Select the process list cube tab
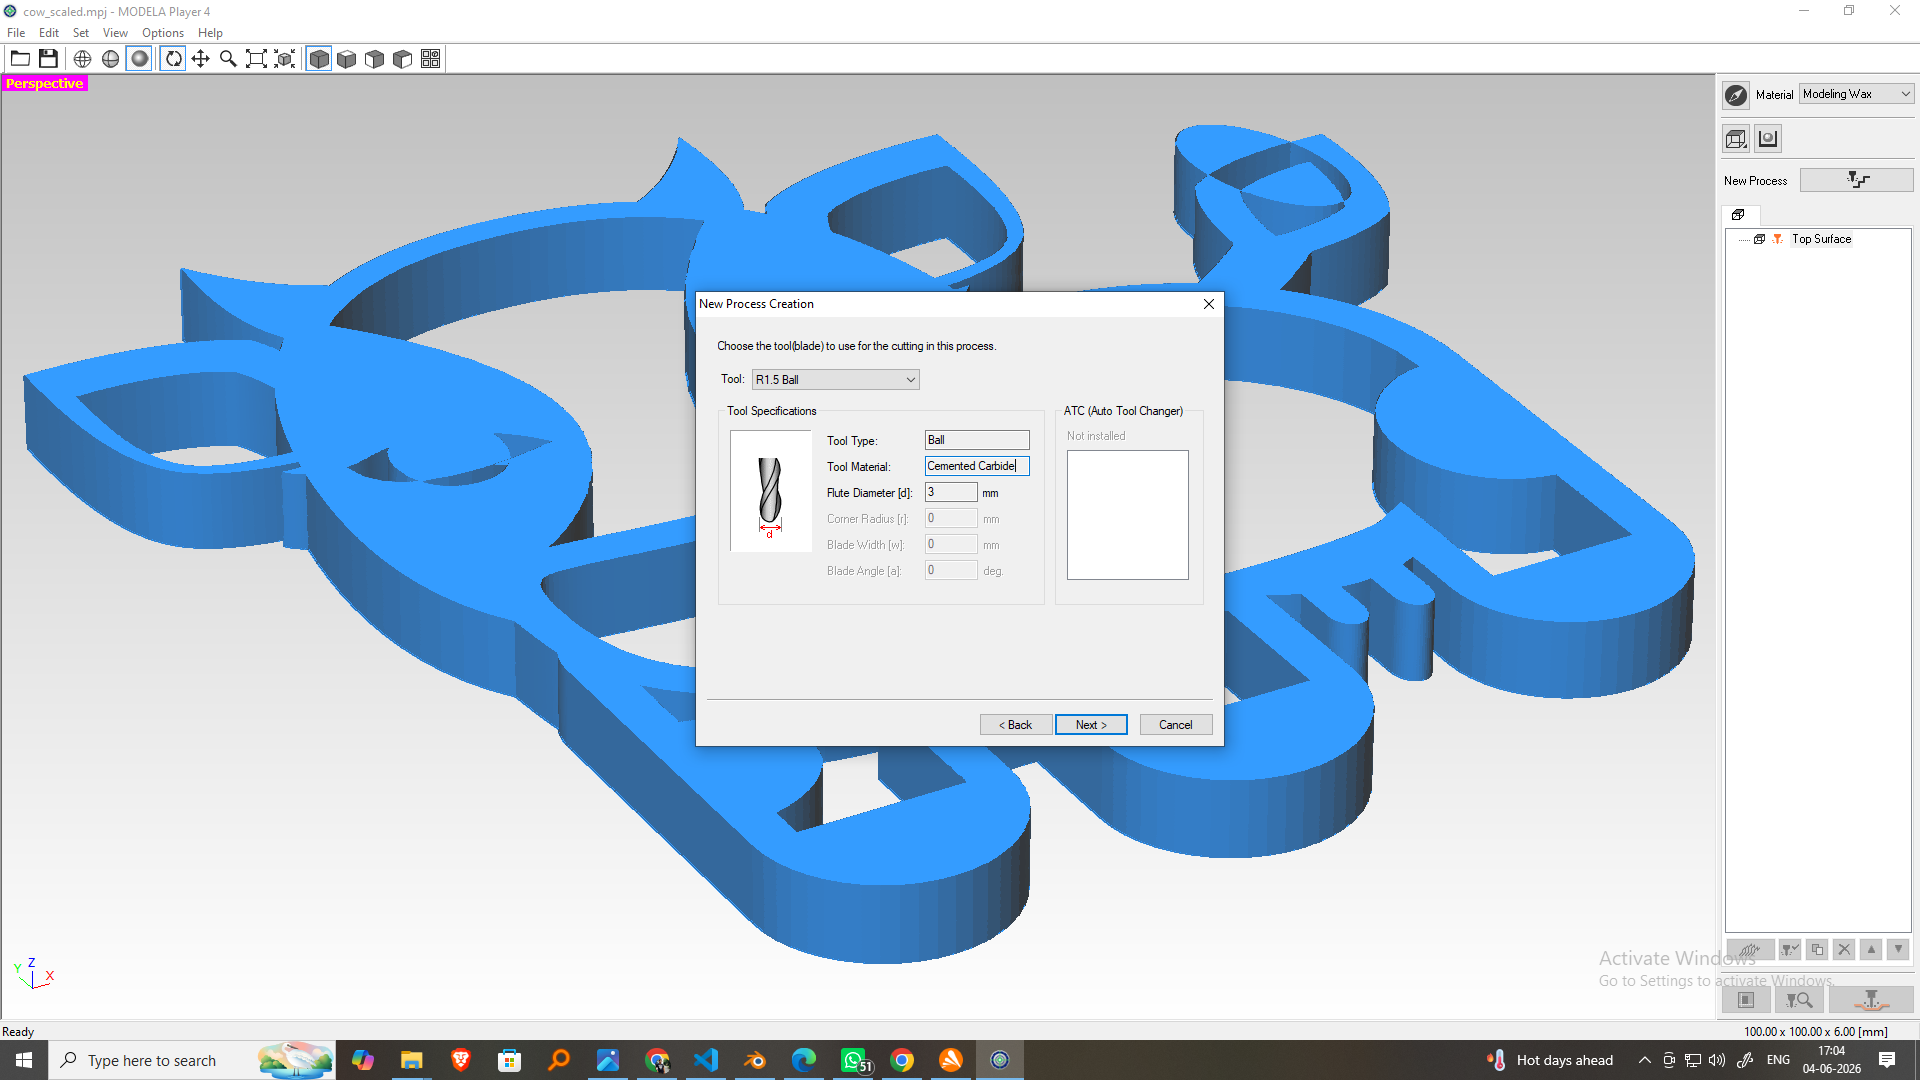 (x=1739, y=215)
